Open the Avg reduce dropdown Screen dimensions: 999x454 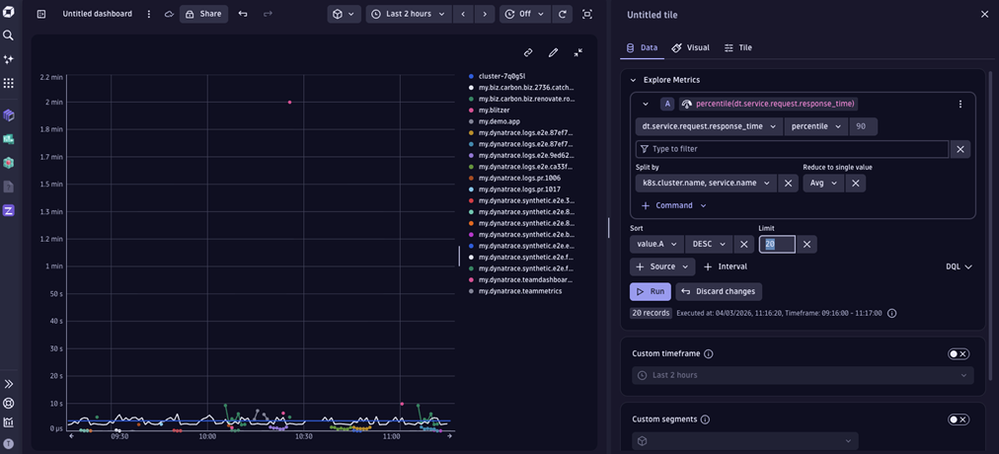point(824,183)
